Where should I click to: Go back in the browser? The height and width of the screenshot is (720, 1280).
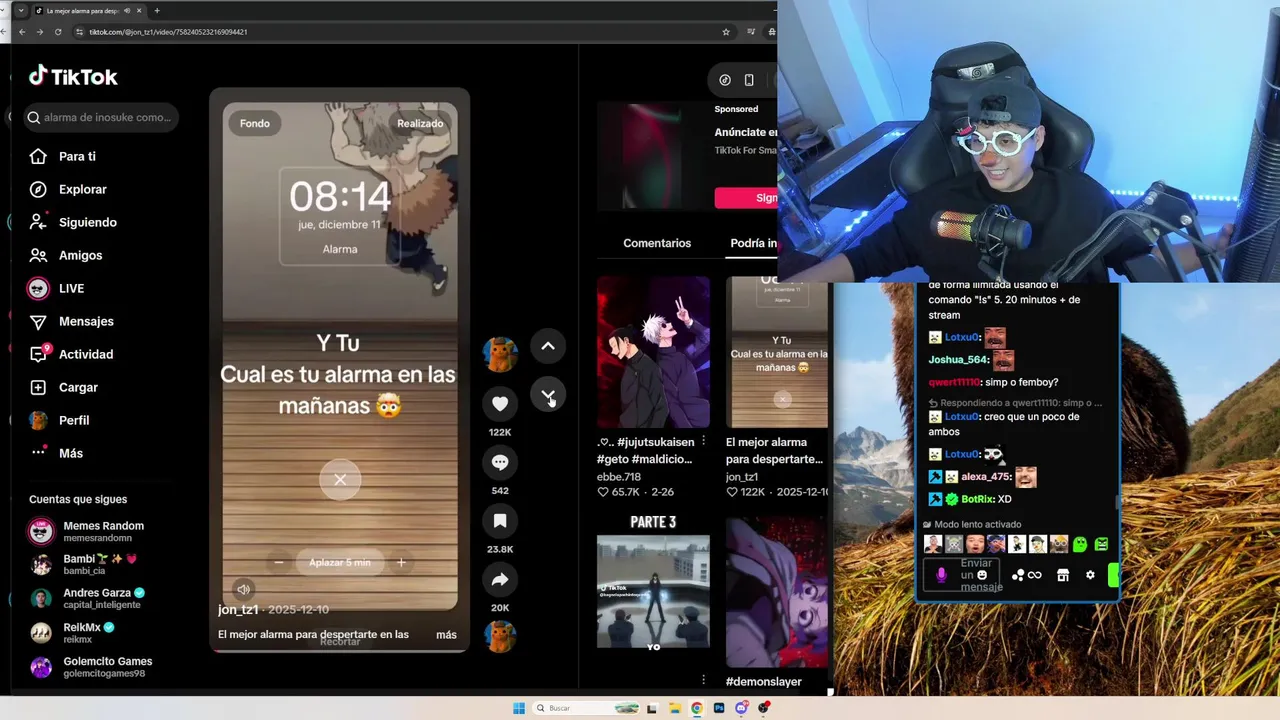22,32
